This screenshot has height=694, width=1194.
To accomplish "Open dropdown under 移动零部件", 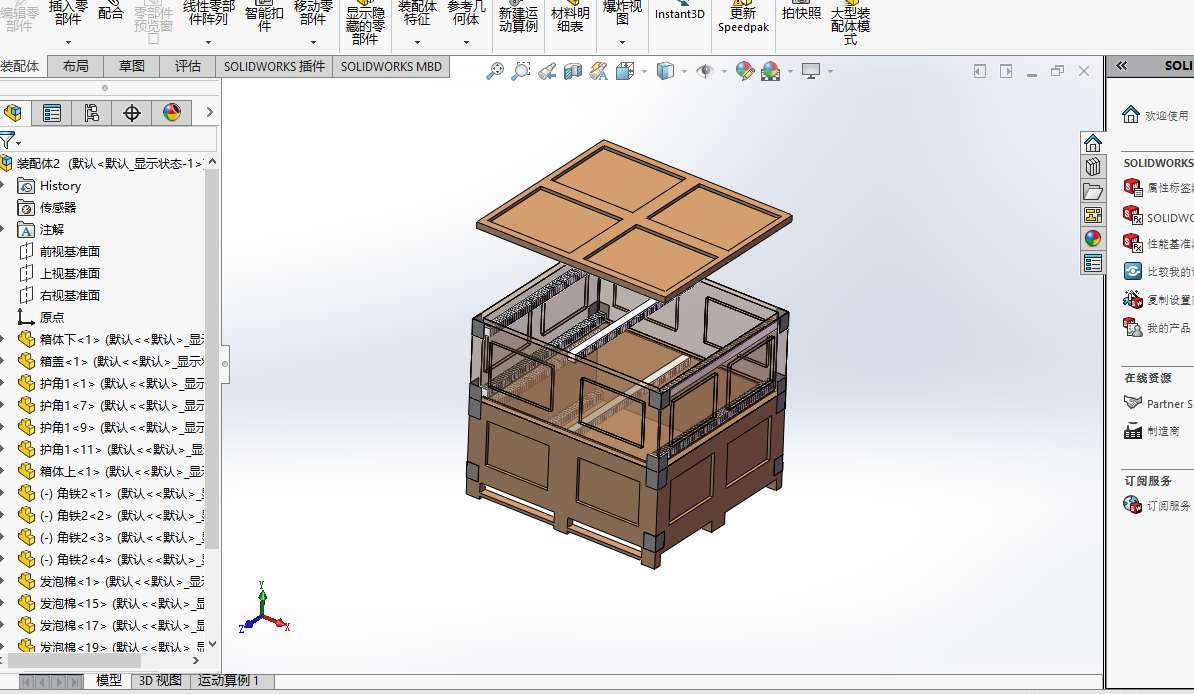I will point(312,43).
